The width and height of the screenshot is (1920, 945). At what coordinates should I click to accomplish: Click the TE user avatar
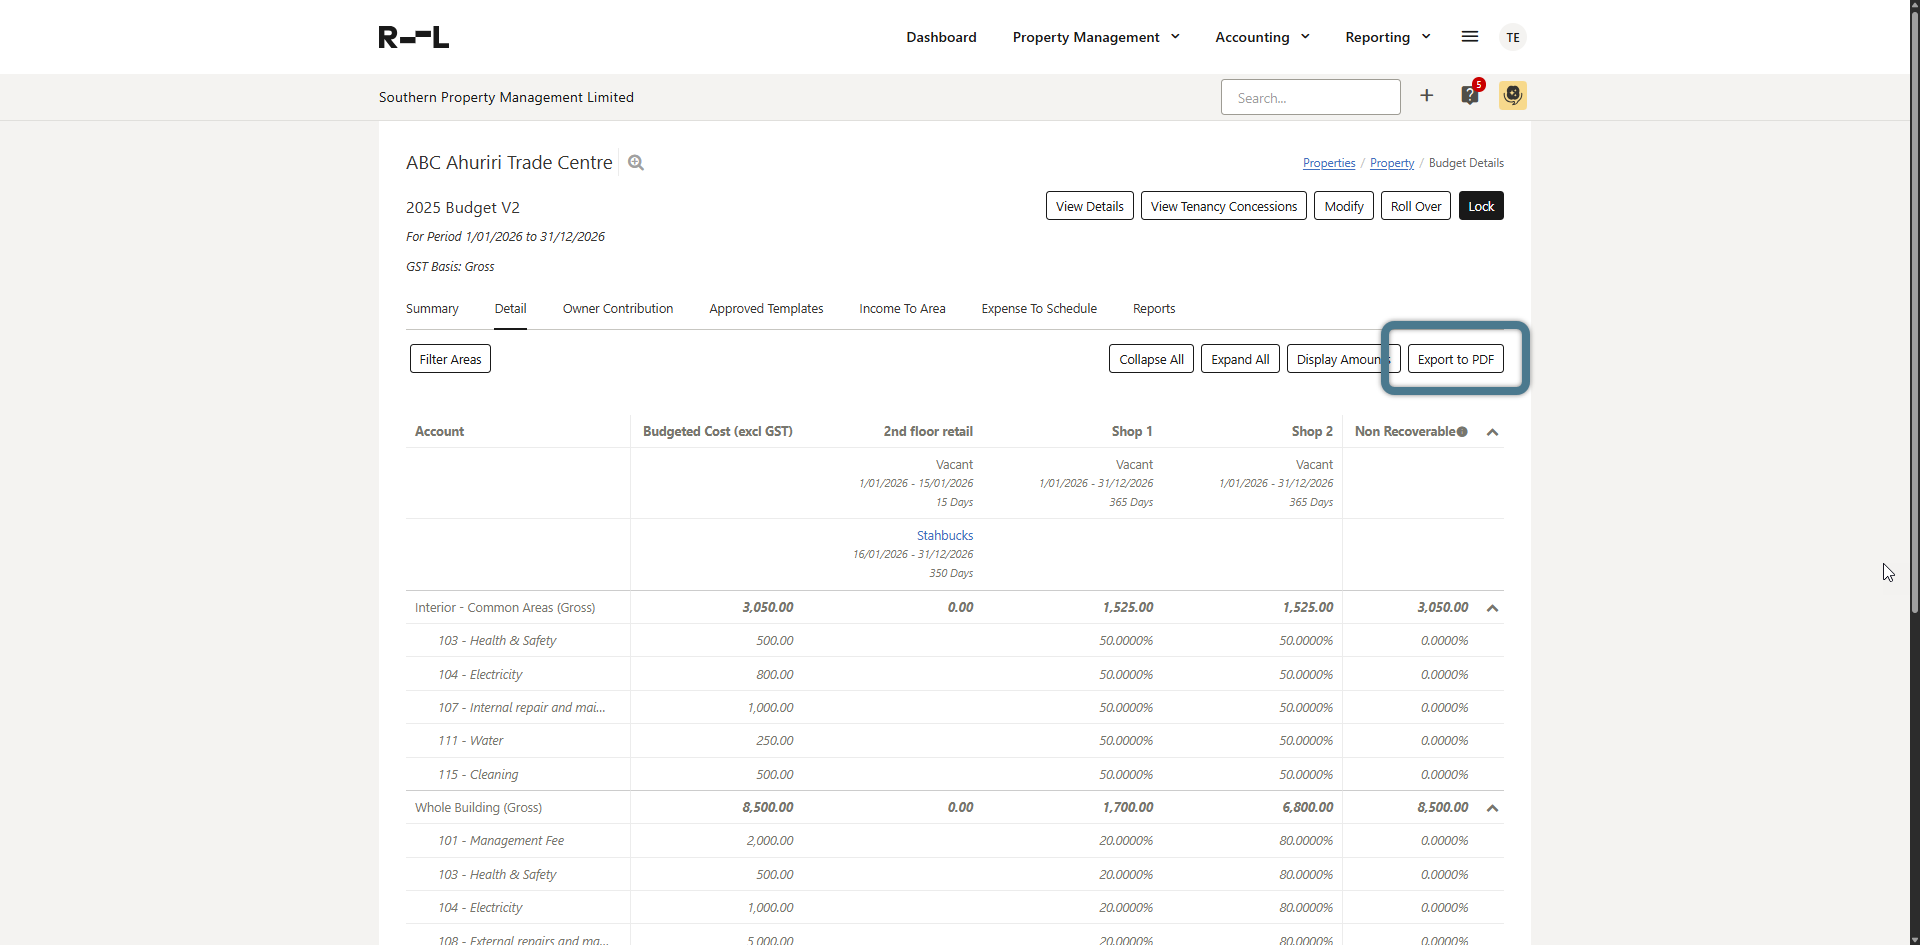[x=1512, y=37]
